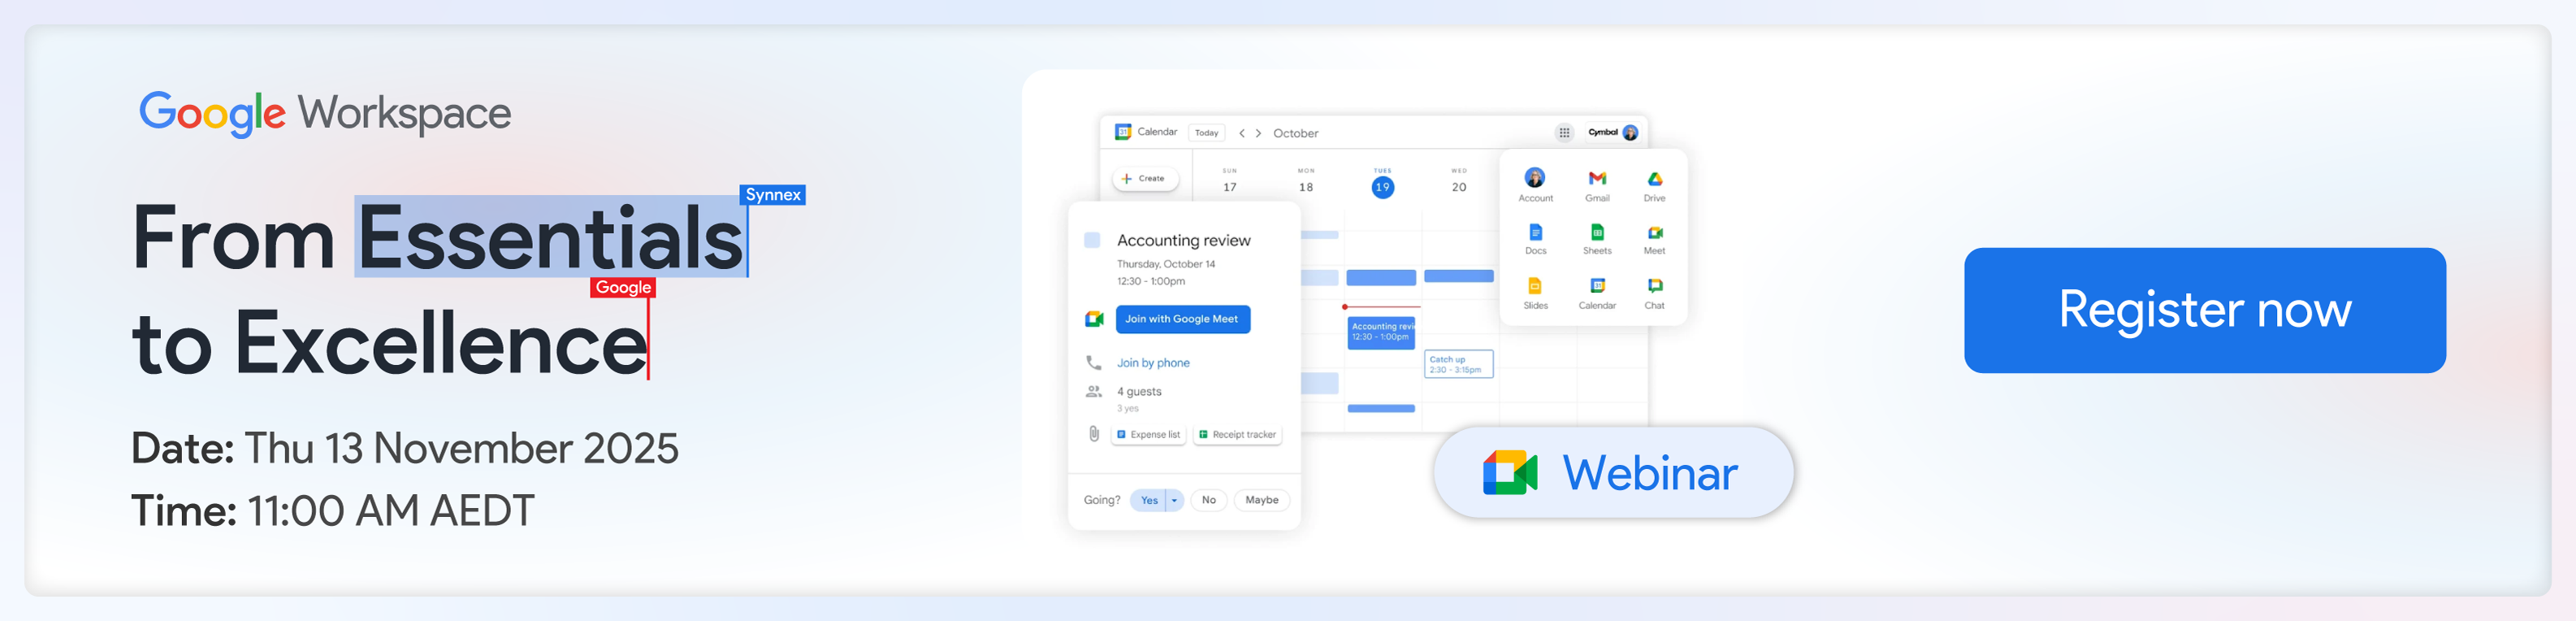Go to the next period in Calendar
The height and width of the screenshot is (621, 2576).
1258,133
